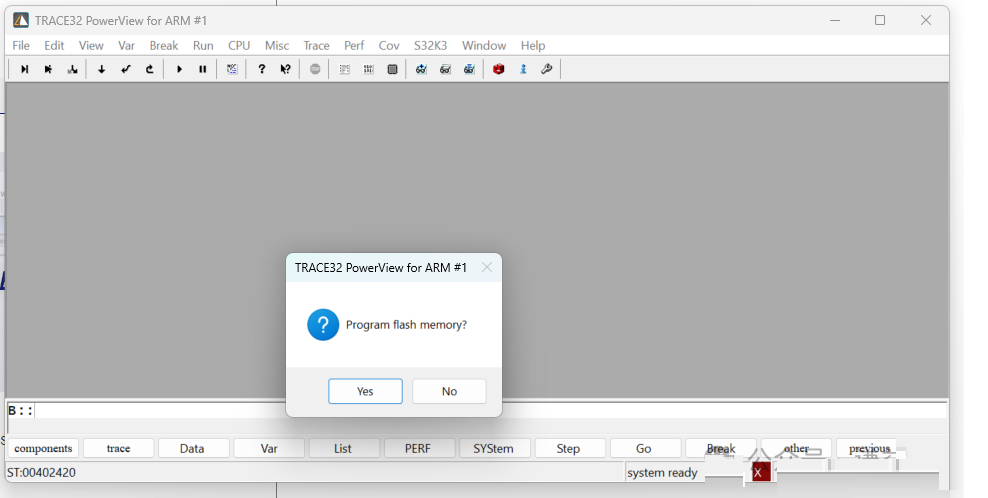Click the components softkey button
988x498 pixels.
[43, 448]
